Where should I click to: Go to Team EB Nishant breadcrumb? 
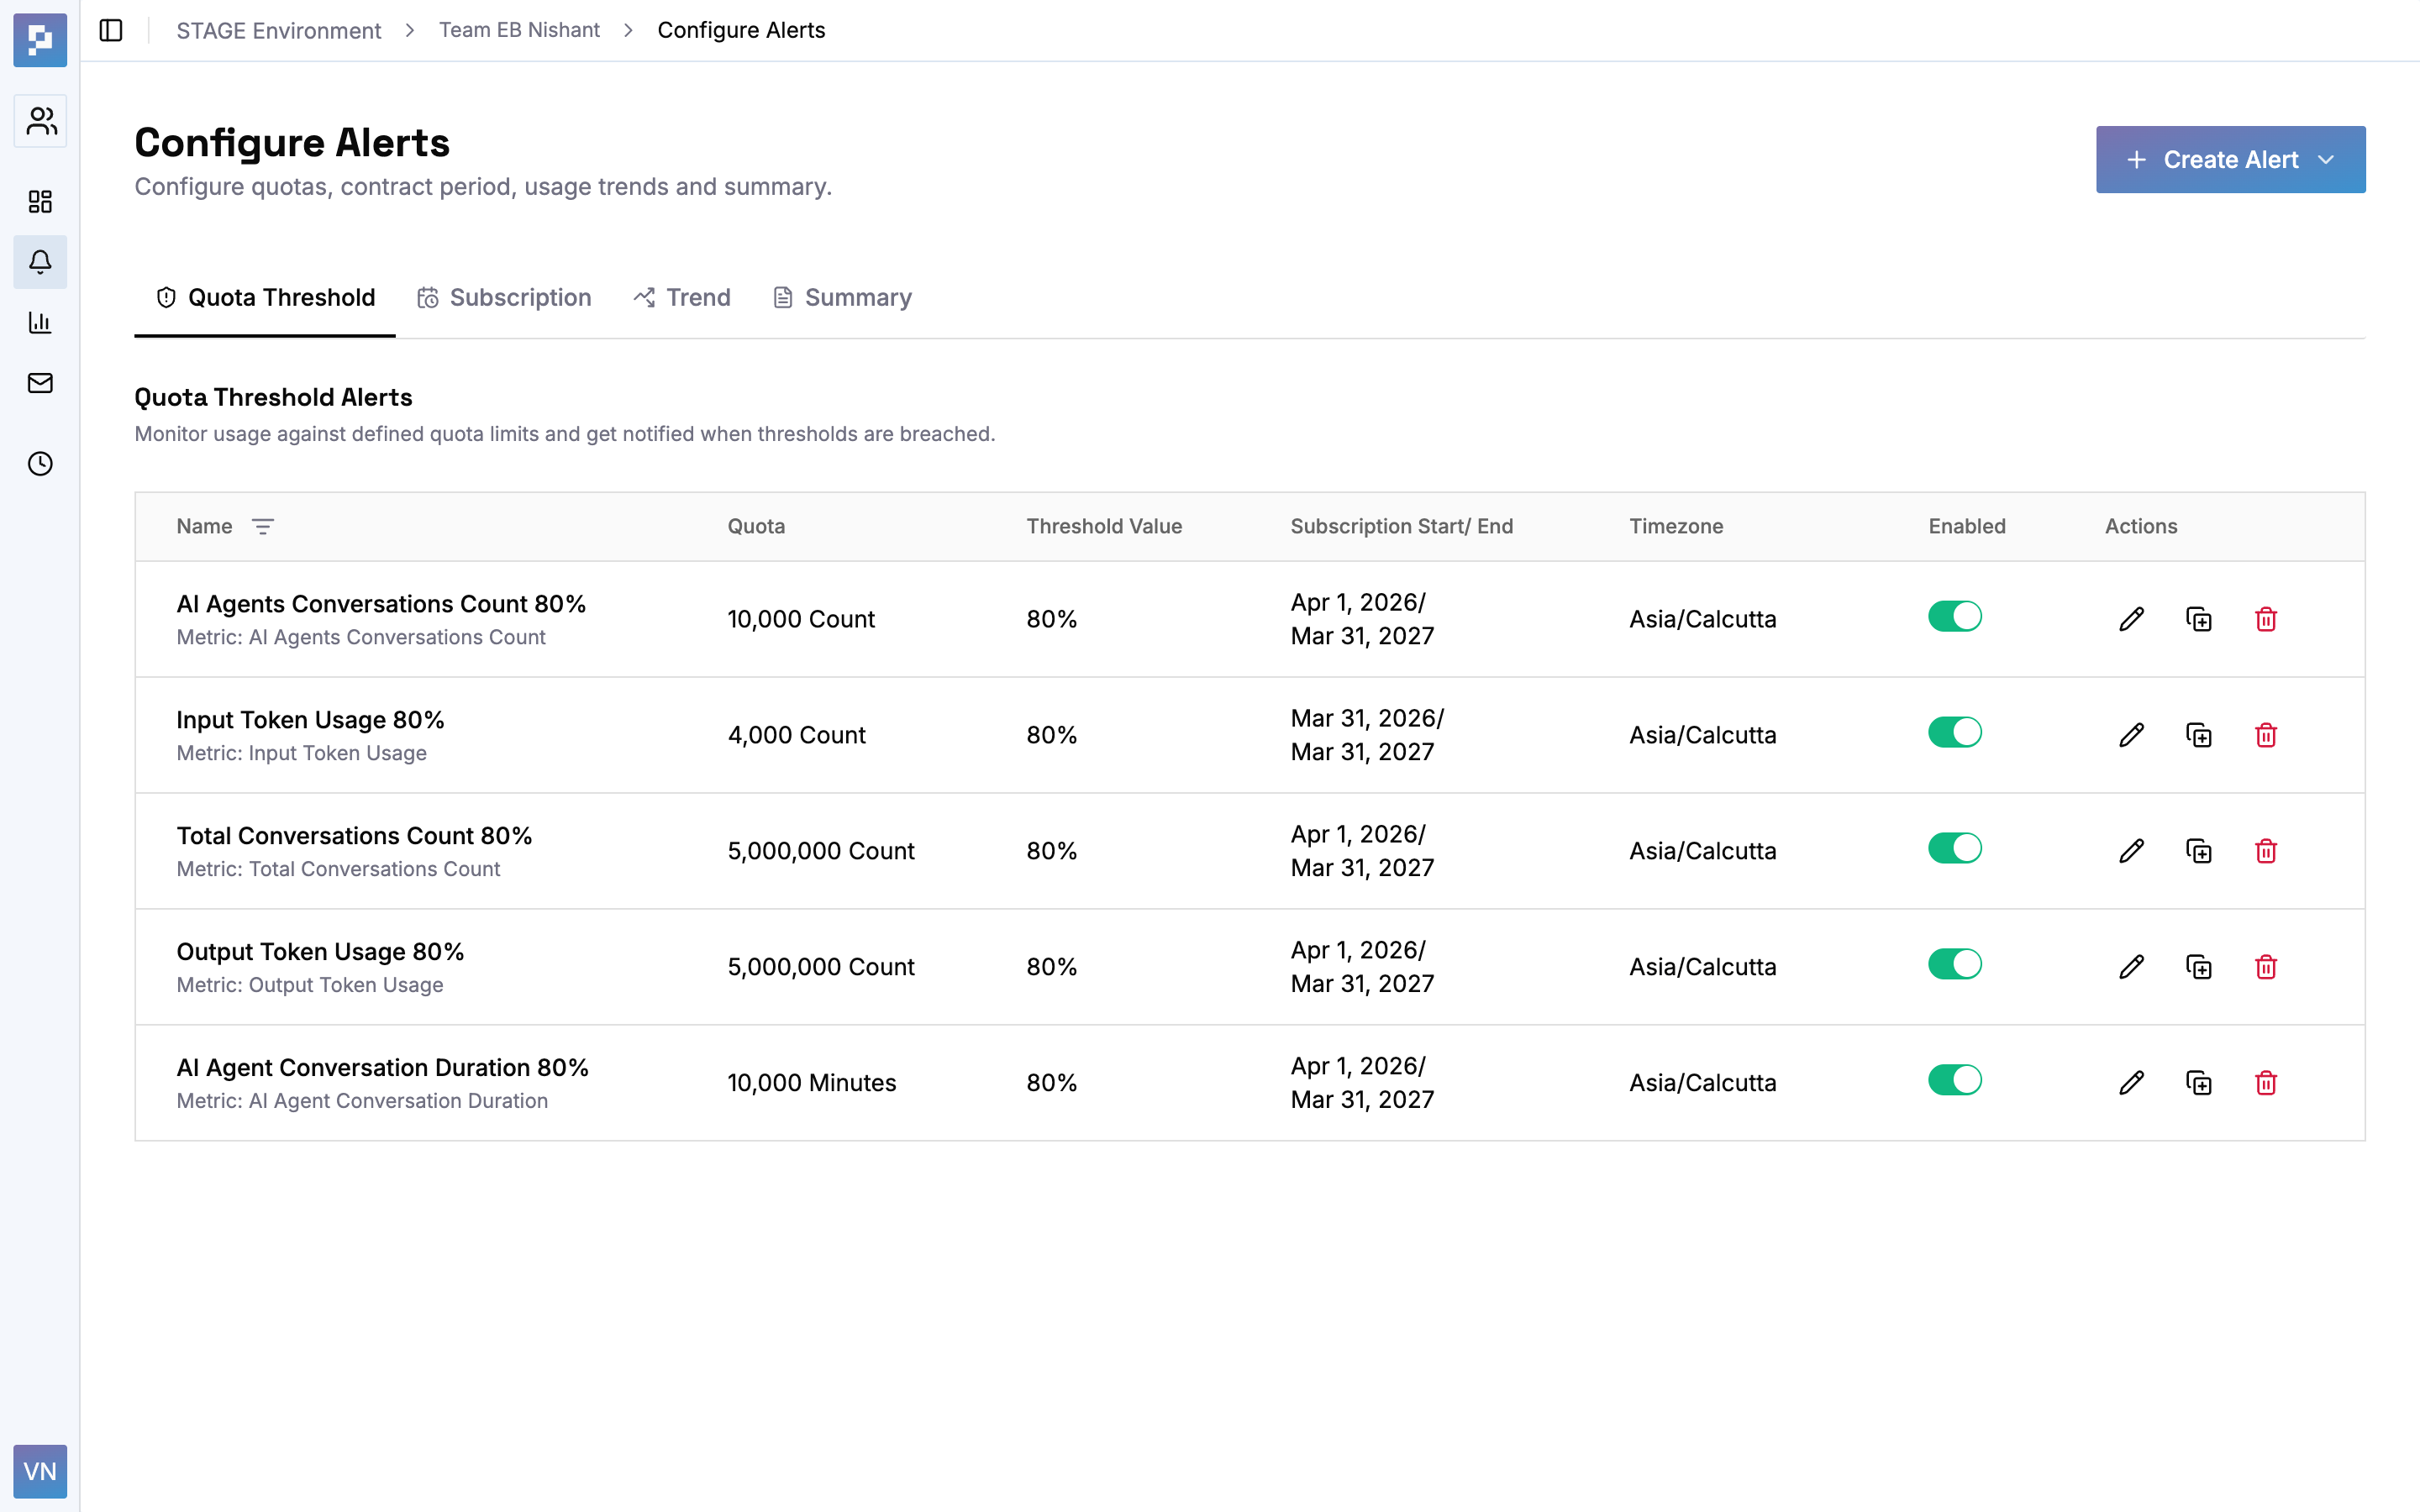click(x=519, y=30)
